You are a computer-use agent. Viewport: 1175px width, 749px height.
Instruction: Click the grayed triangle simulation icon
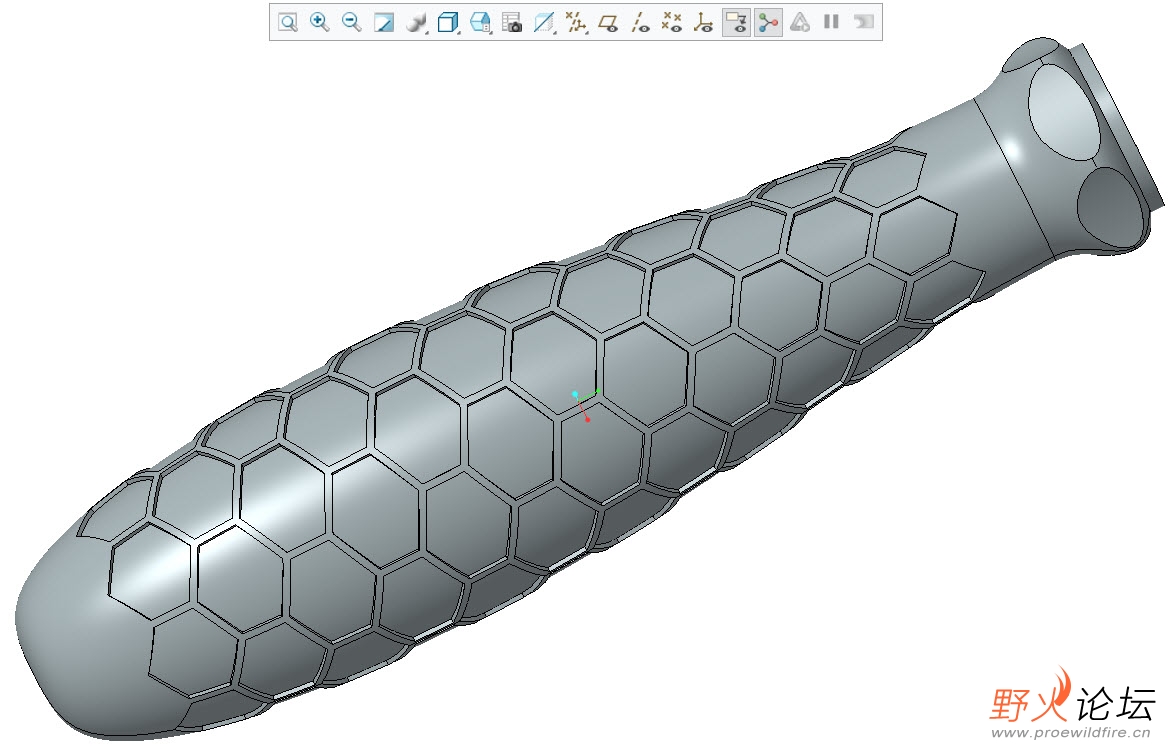[800, 22]
